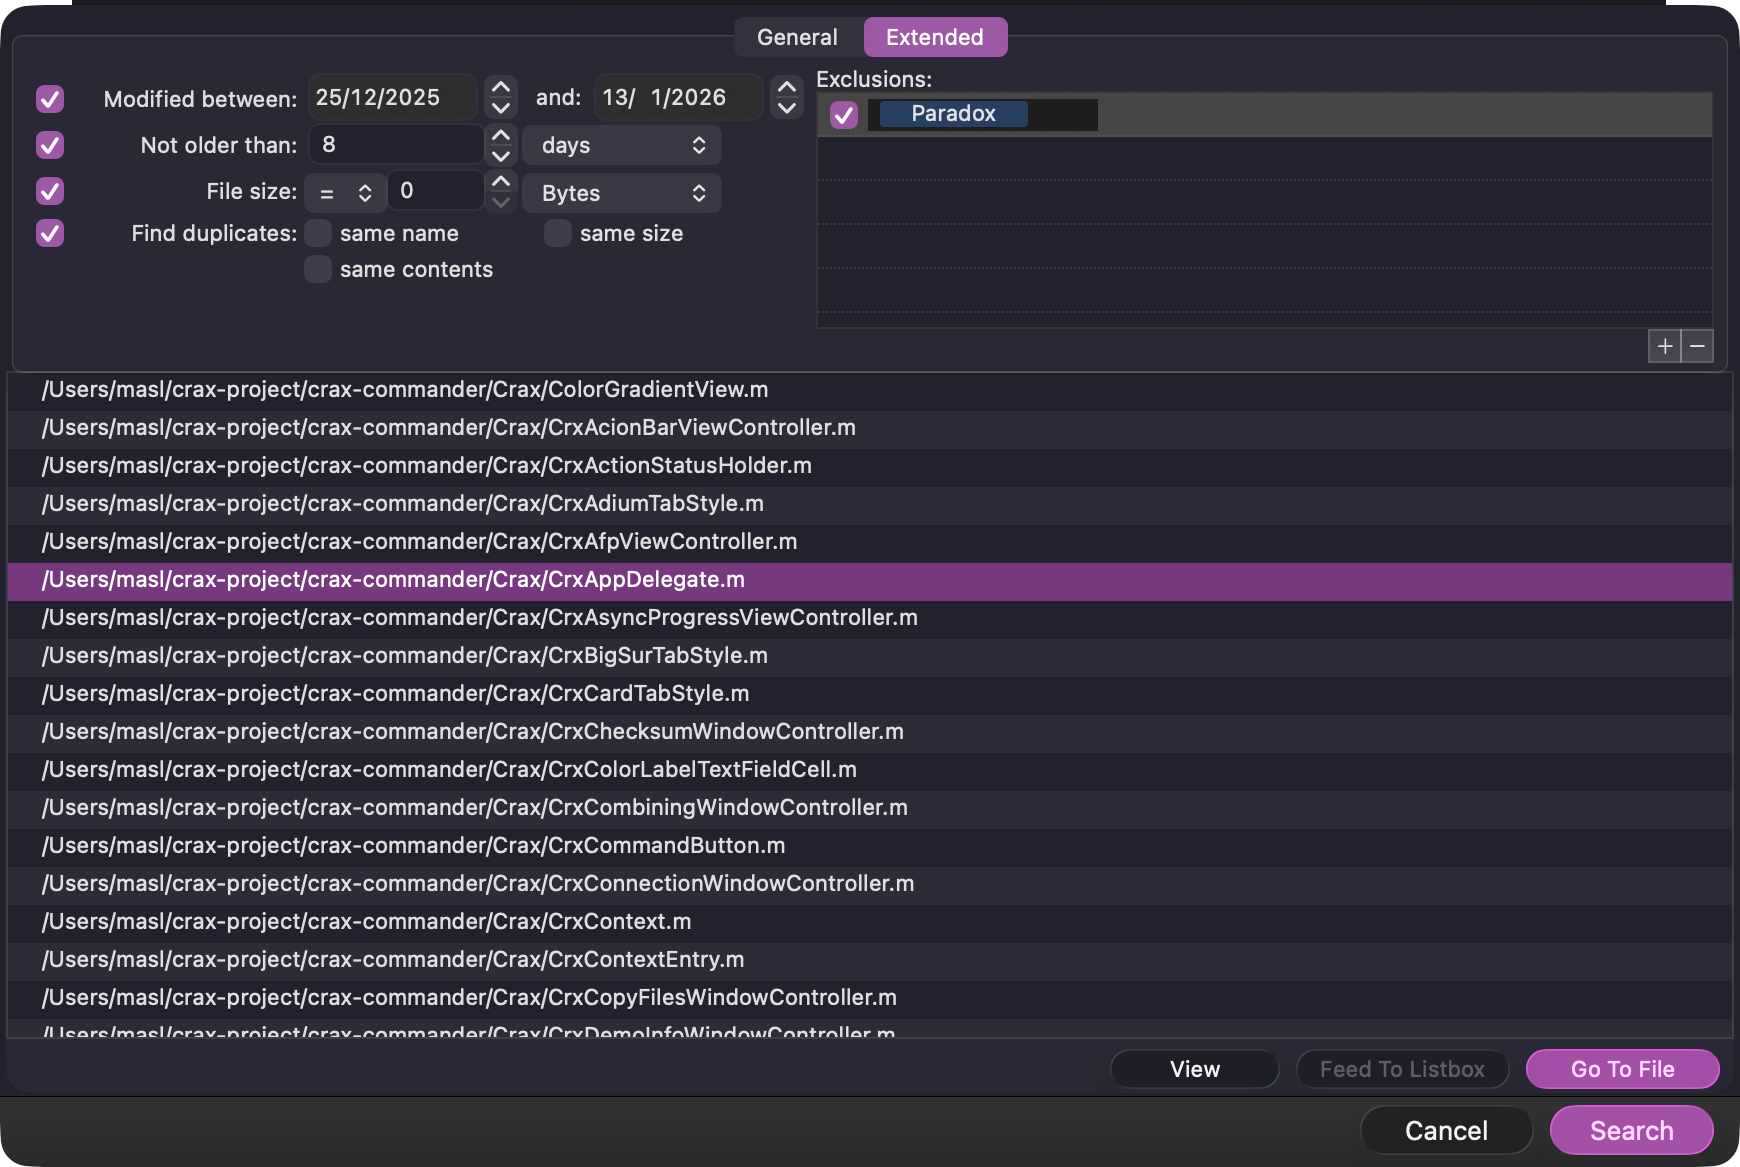Increment the Modified between start date
This screenshot has height=1167, width=1740.
(501, 88)
